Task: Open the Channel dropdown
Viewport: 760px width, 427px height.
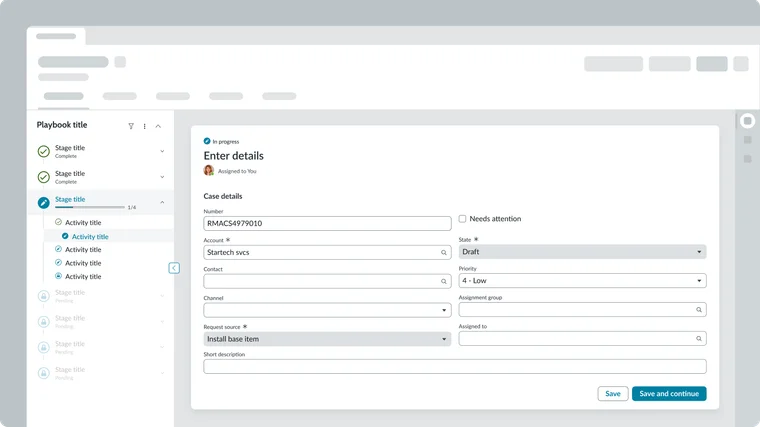Action: pos(327,310)
